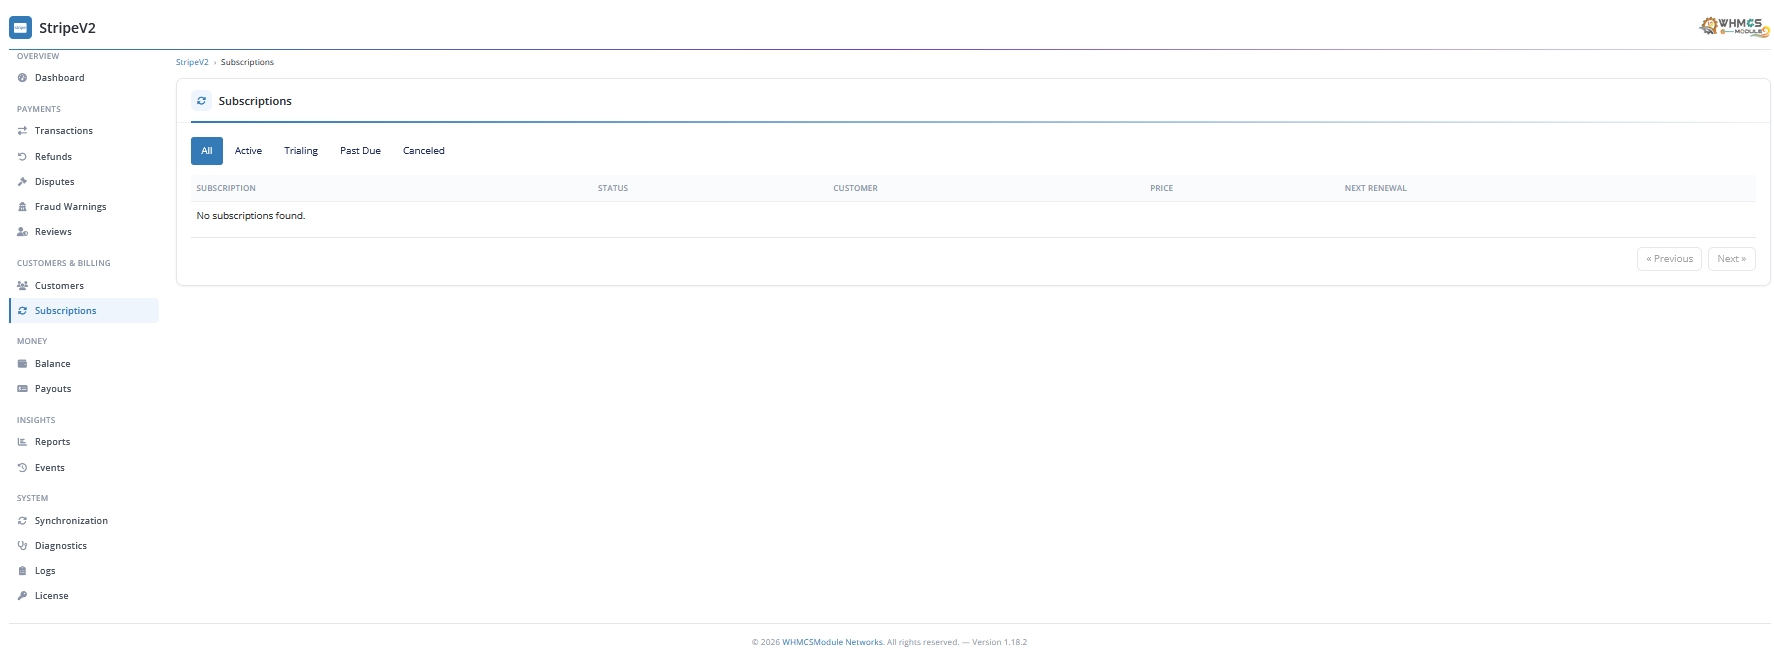The width and height of the screenshot is (1774, 654).
Task: Select Subscriptions in the sidebar
Action: tap(84, 311)
